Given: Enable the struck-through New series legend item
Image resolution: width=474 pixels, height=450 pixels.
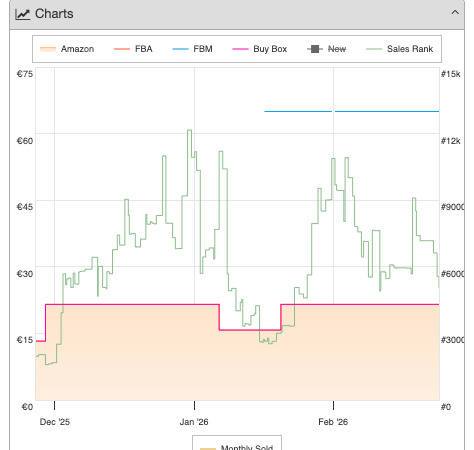Looking at the screenshot, I should pyautogui.click(x=326, y=49).
